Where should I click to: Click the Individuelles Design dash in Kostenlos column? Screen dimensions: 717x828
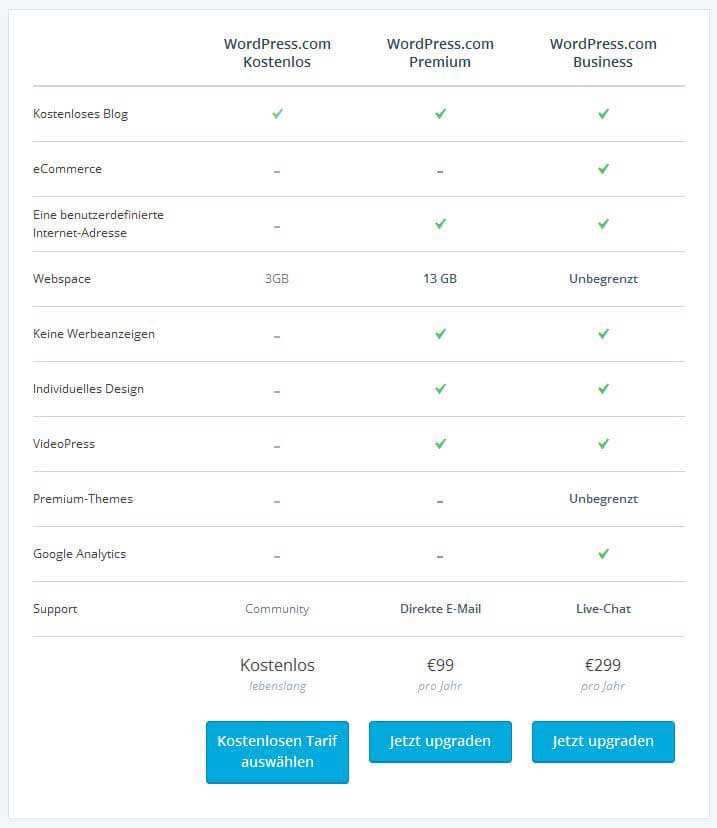pos(277,391)
